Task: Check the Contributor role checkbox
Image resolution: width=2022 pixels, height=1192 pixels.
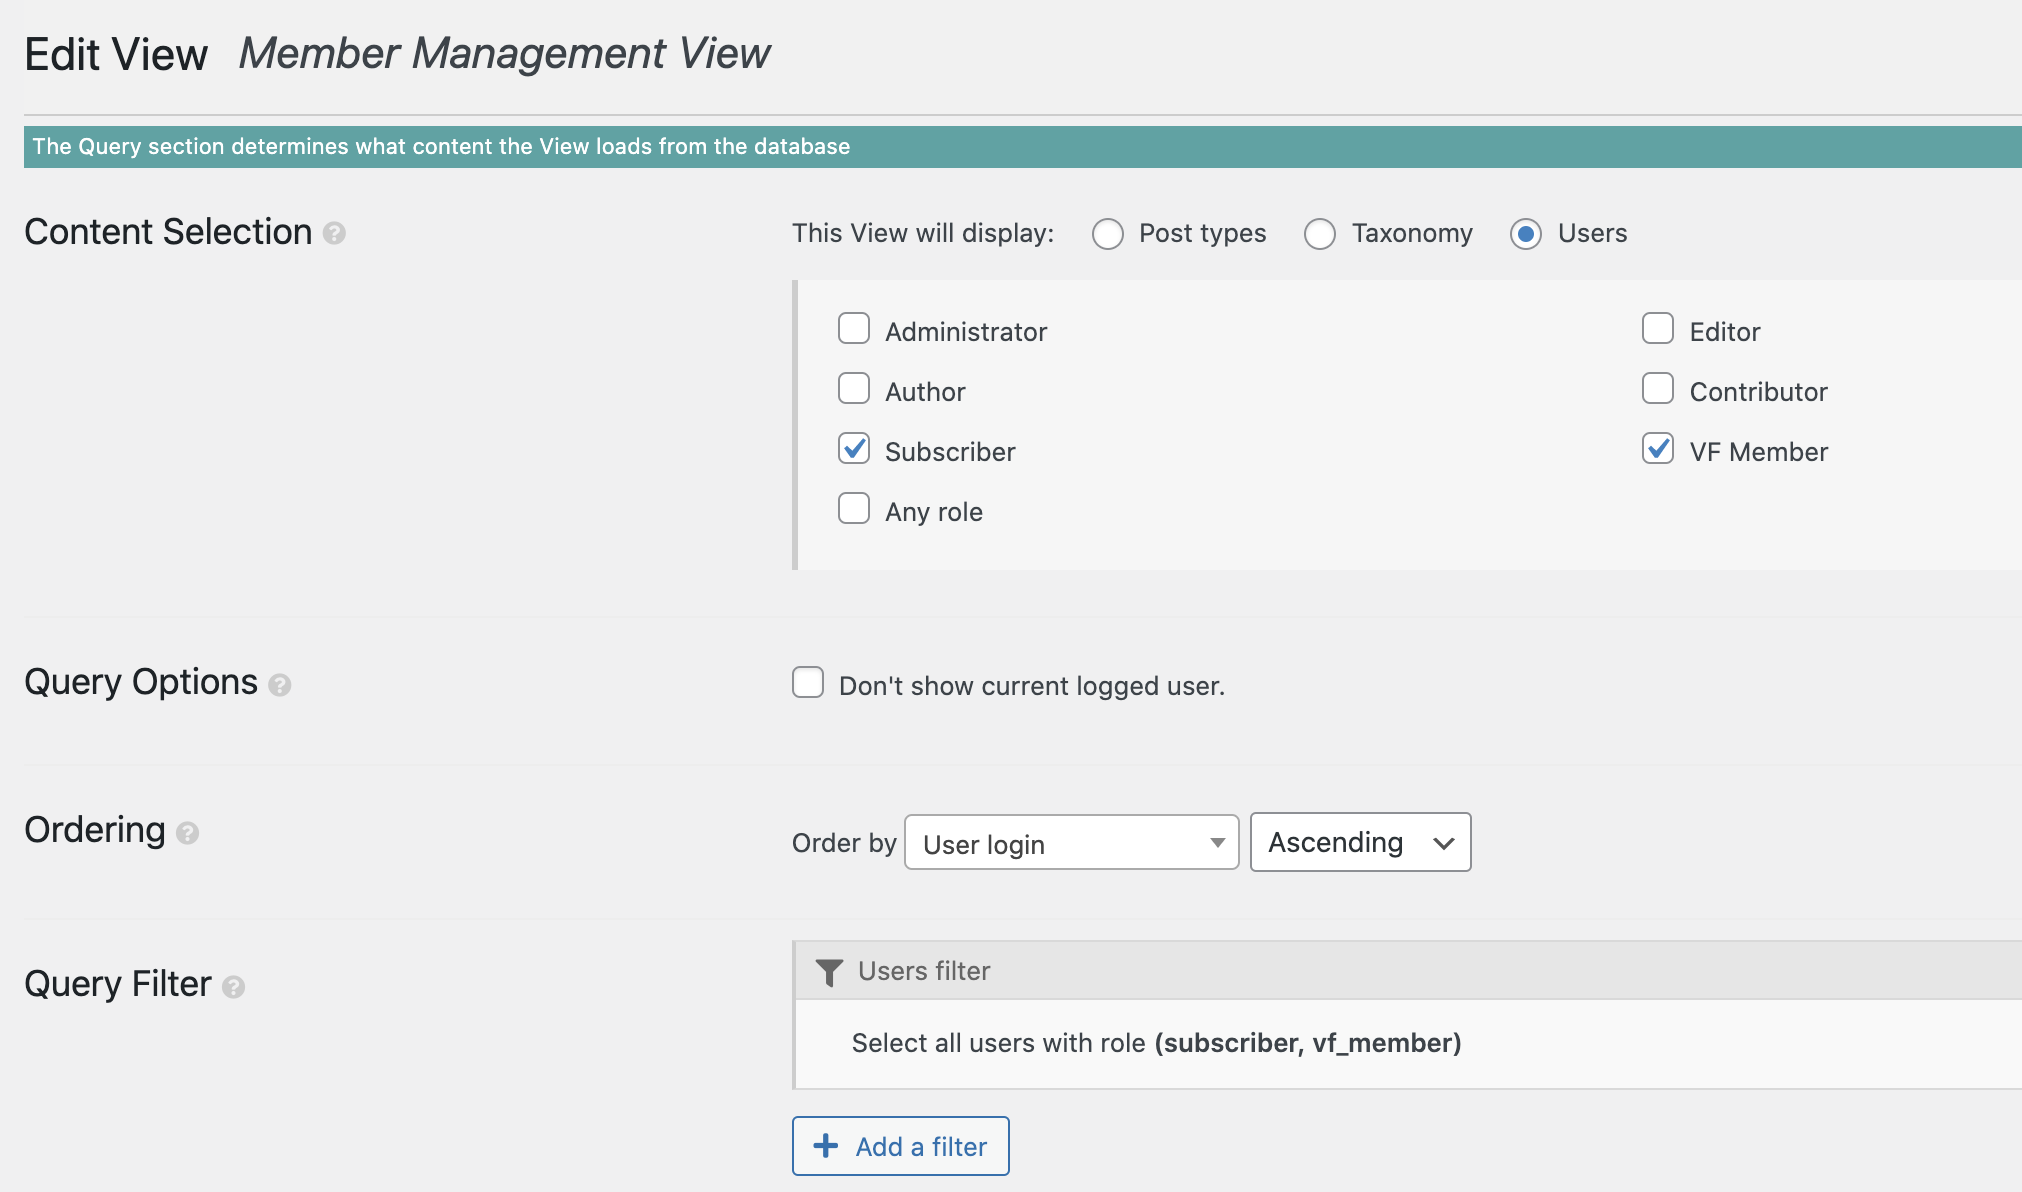Action: coord(1658,388)
